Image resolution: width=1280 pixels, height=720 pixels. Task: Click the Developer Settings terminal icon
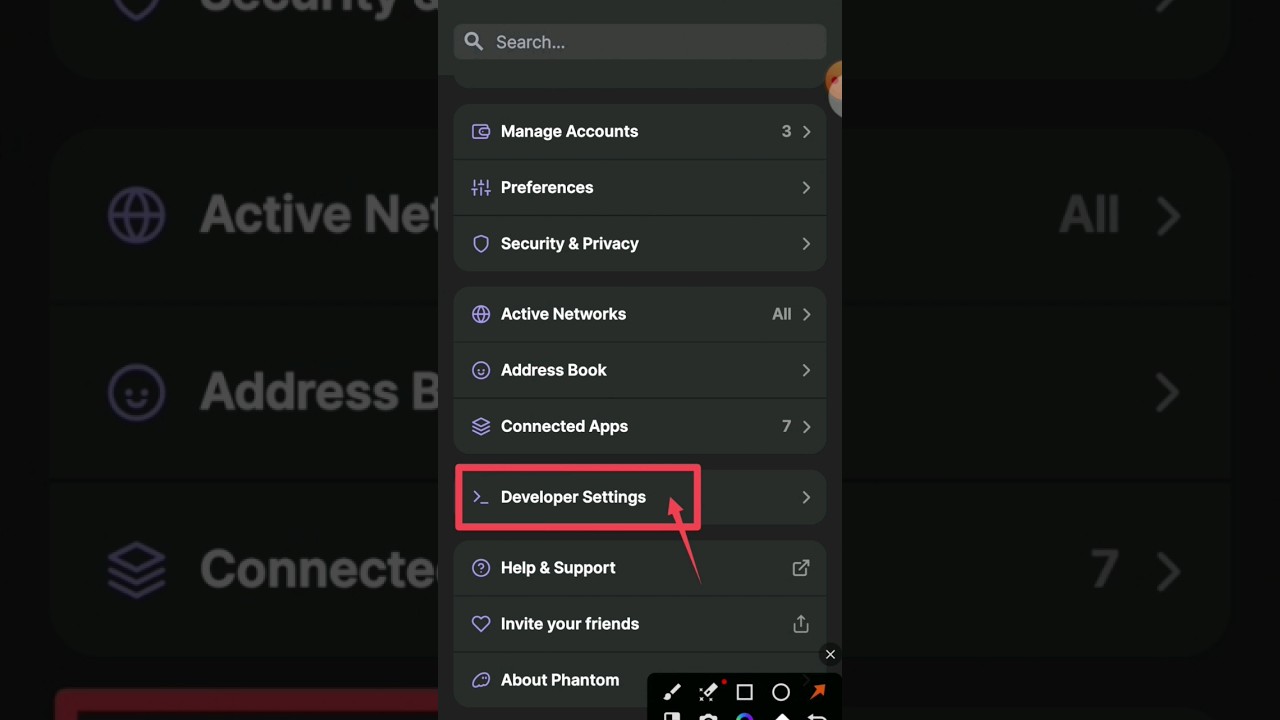(x=481, y=497)
